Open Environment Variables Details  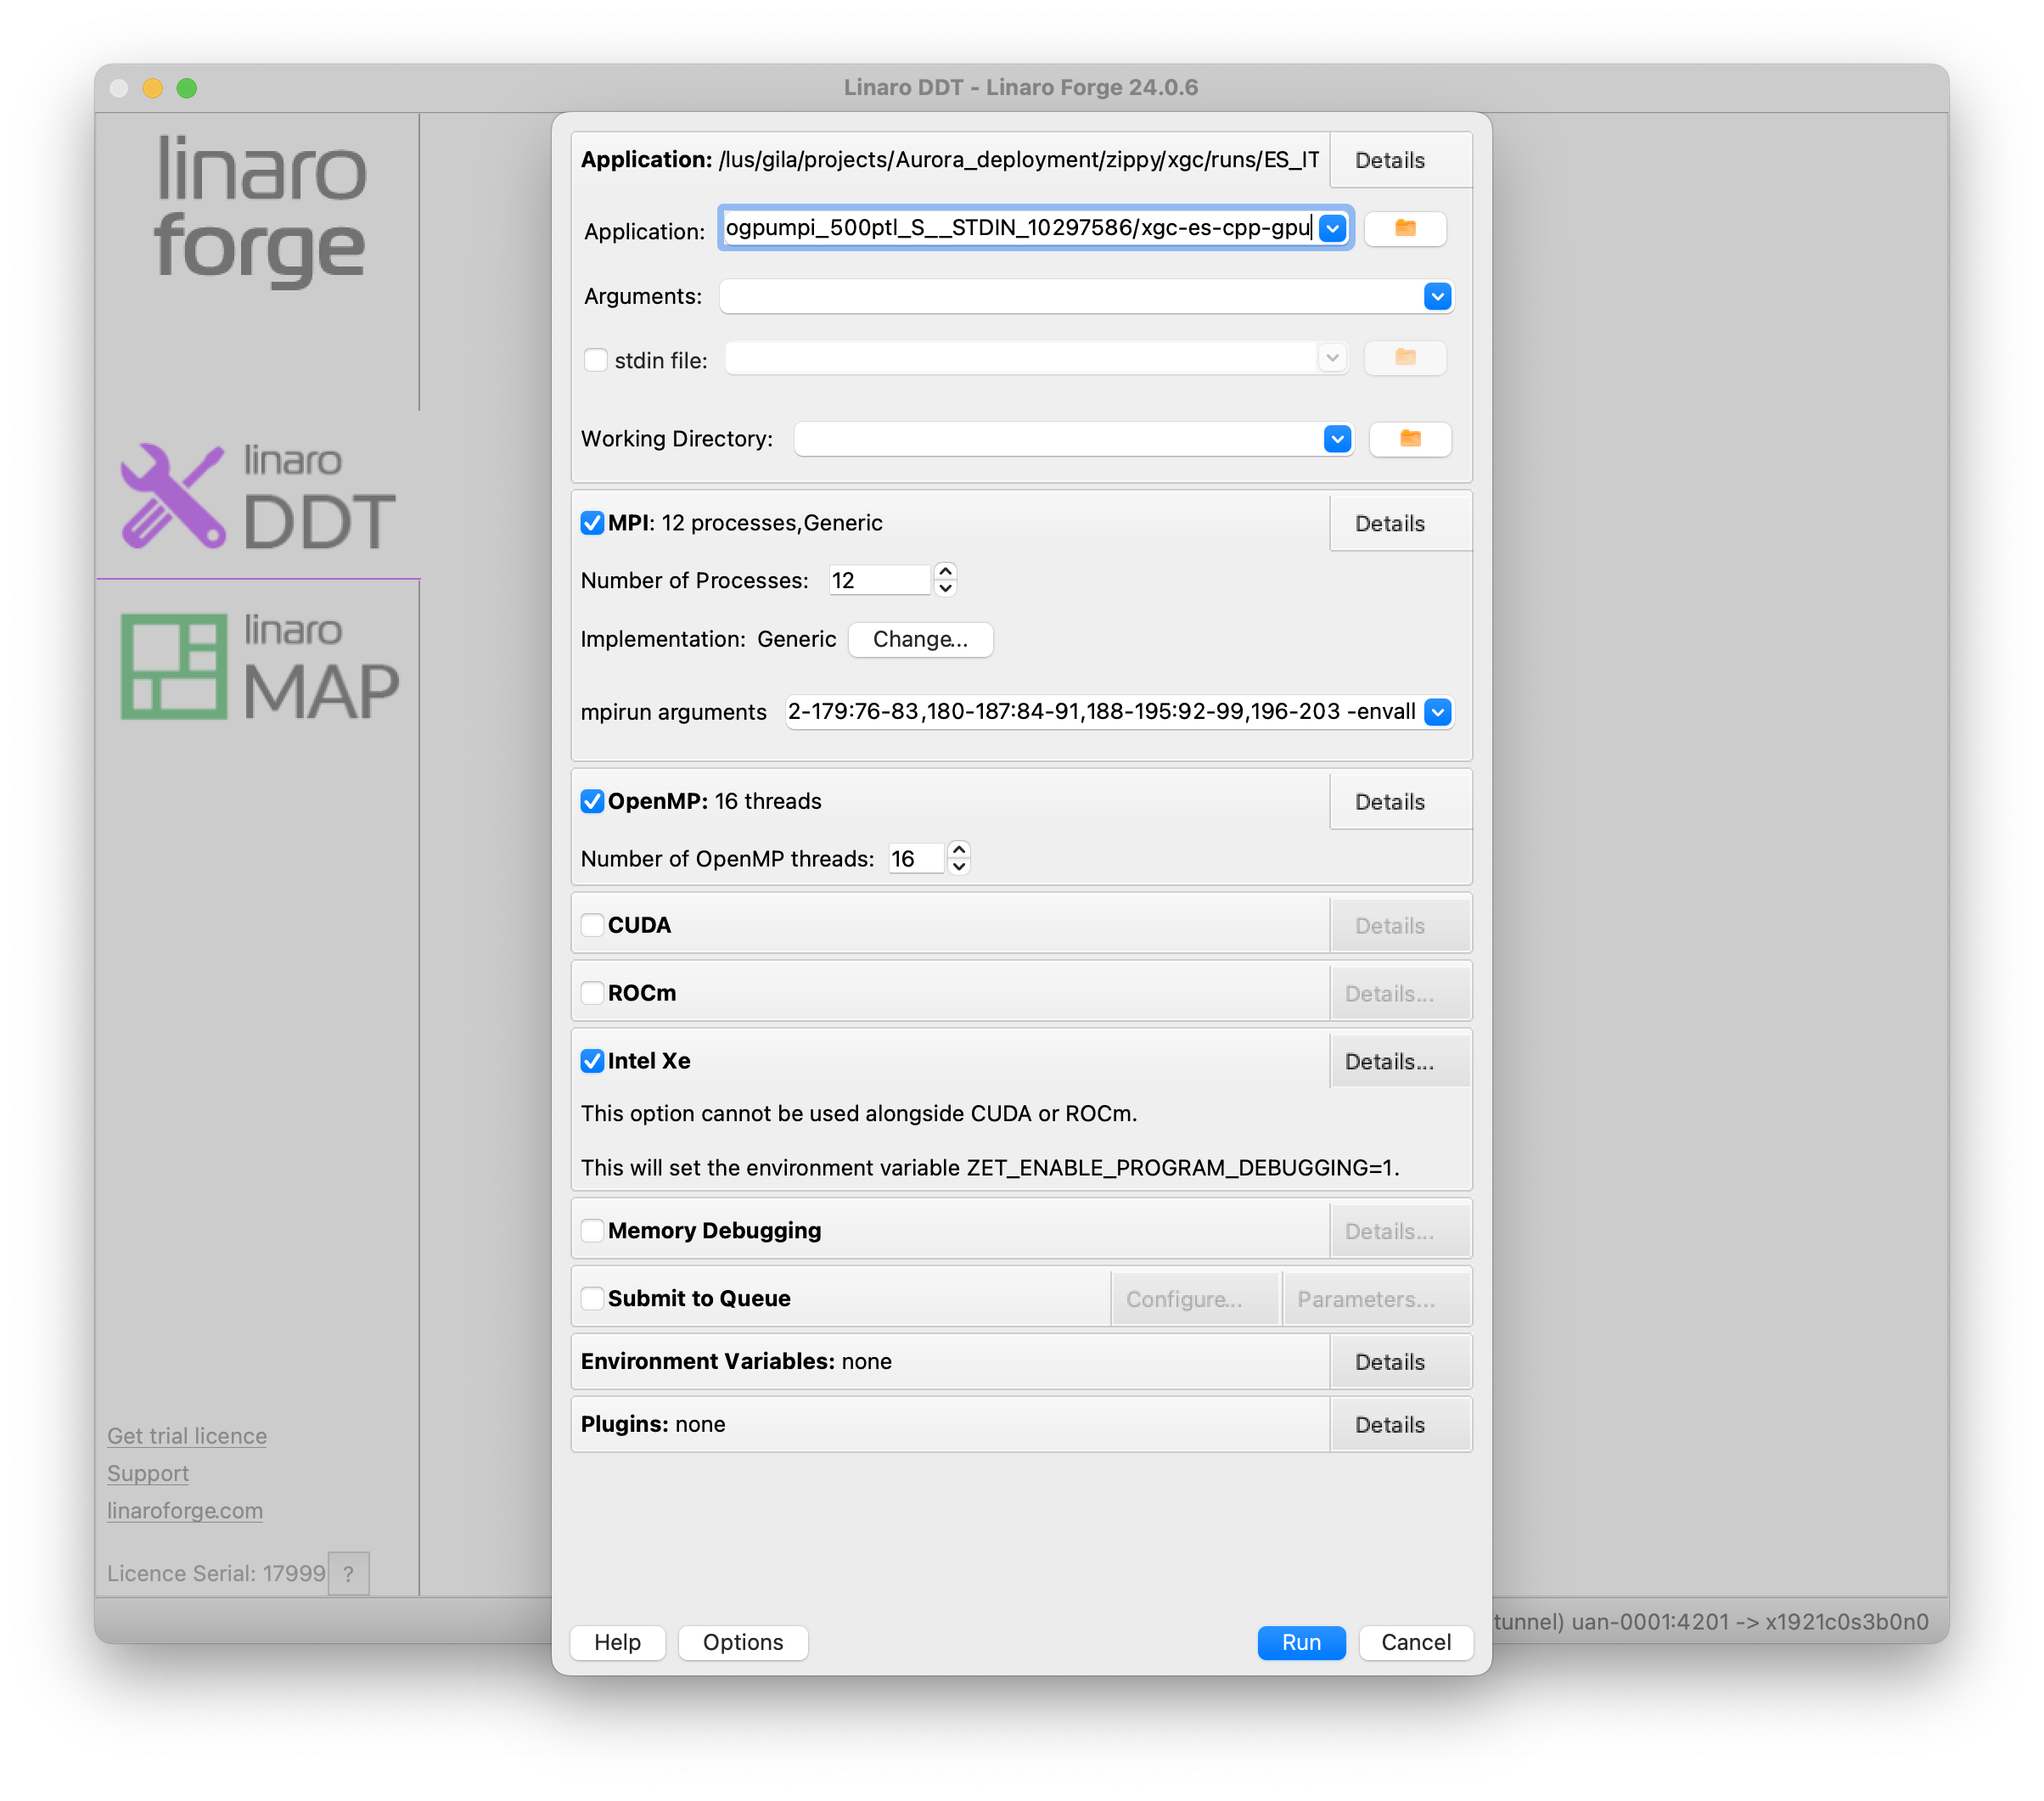1399,1362
